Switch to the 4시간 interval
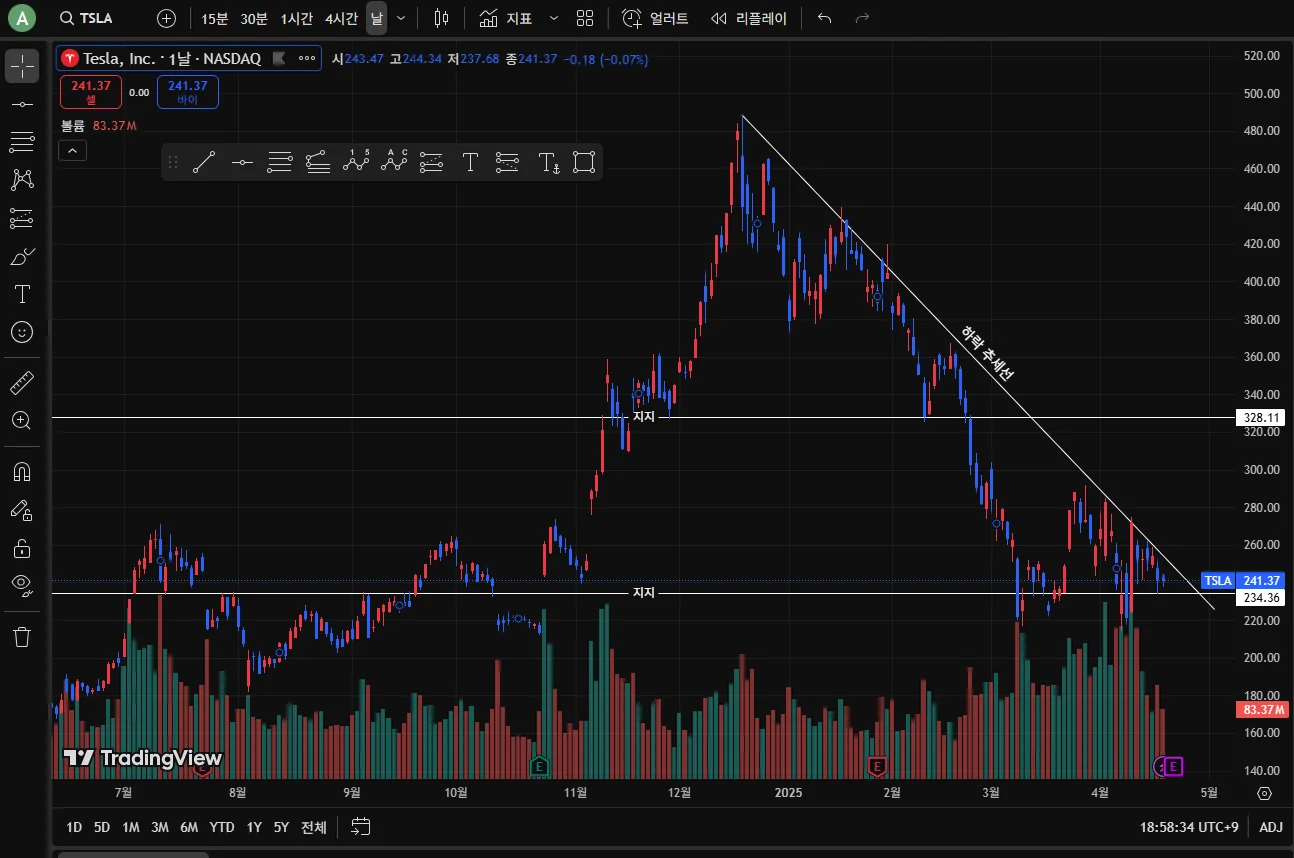This screenshot has height=858, width=1294. tap(341, 18)
